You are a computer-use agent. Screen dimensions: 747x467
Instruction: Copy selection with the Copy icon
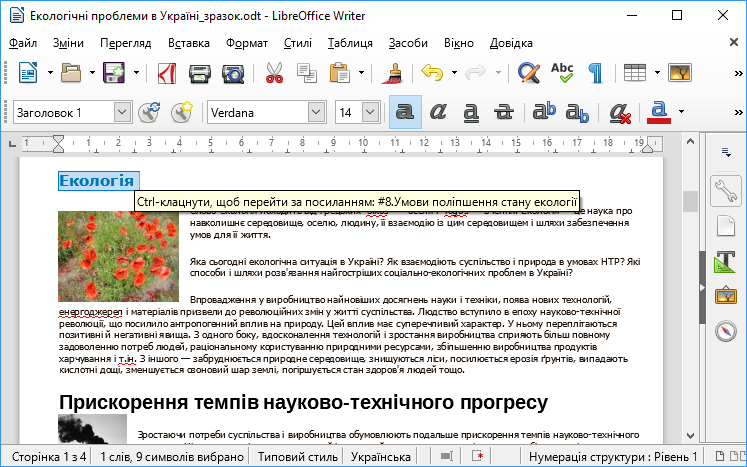[306, 73]
